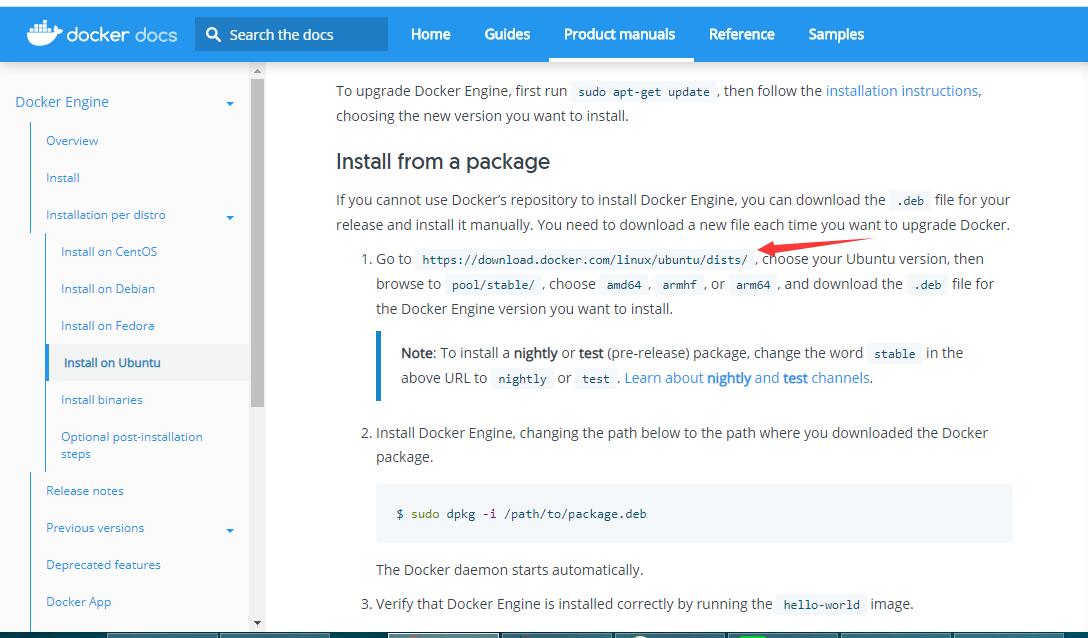Viewport: 1088px width, 638px height.
Task: Click sidebar scrollbar up arrow
Action: pos(257,71)
